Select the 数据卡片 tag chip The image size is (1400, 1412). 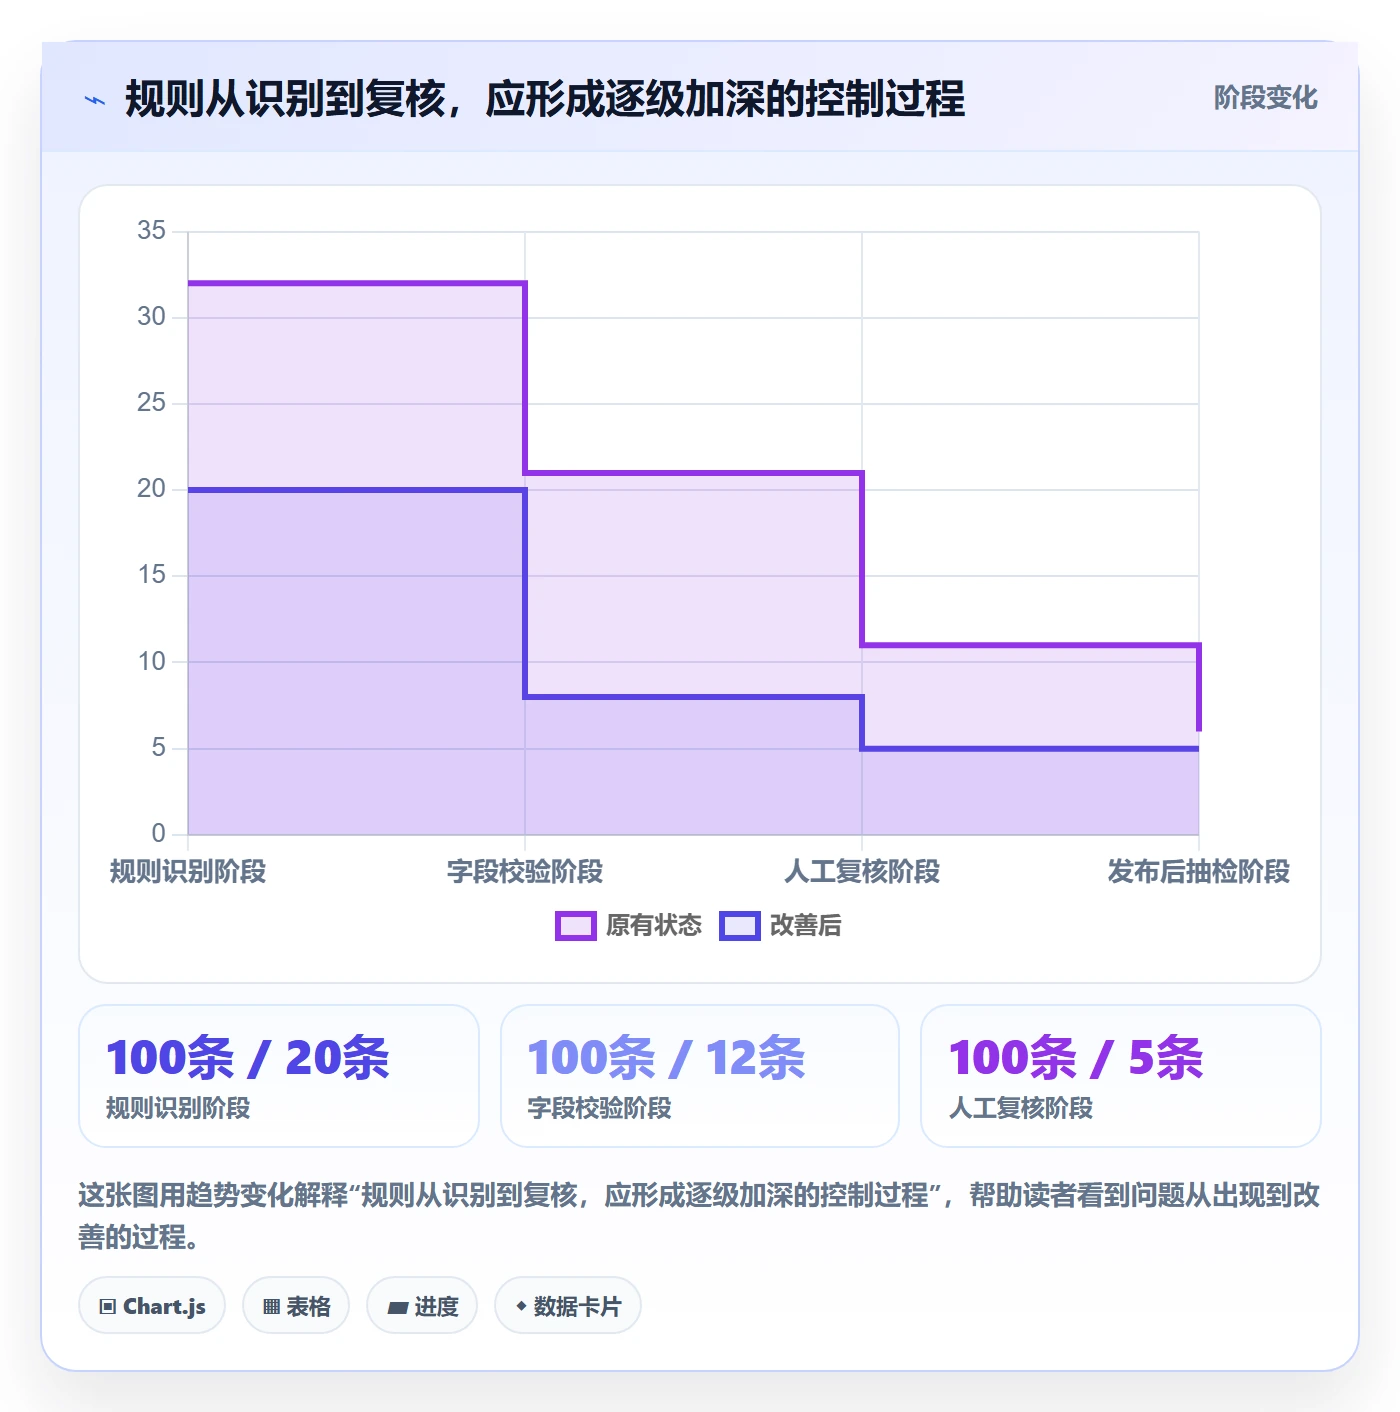coord(568,1306)
